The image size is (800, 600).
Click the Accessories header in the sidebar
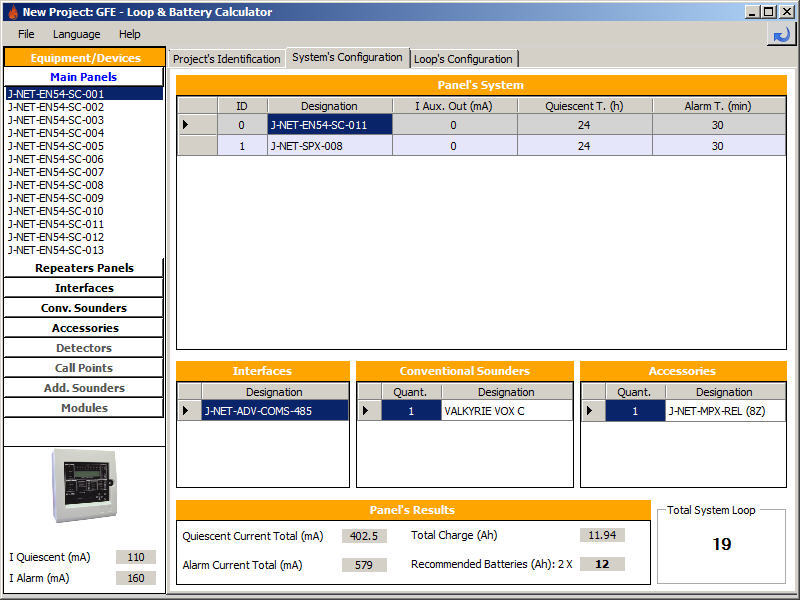pyautogui.click(x=83, y=327)
